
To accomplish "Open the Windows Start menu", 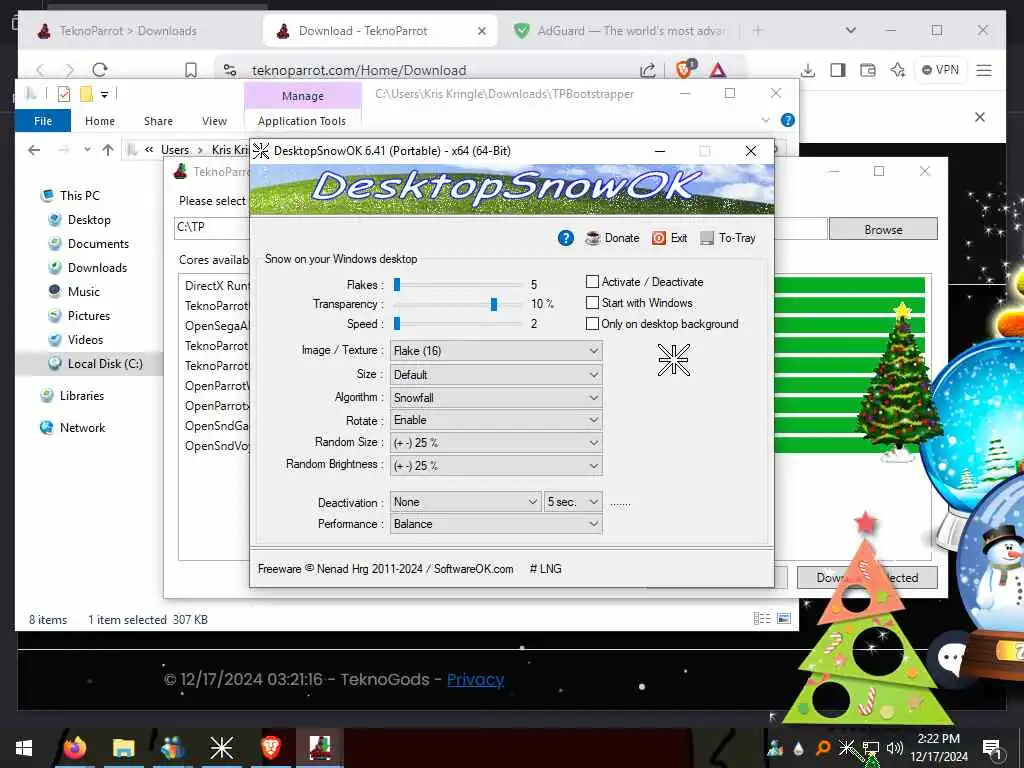I will click(x=24, y=748).
